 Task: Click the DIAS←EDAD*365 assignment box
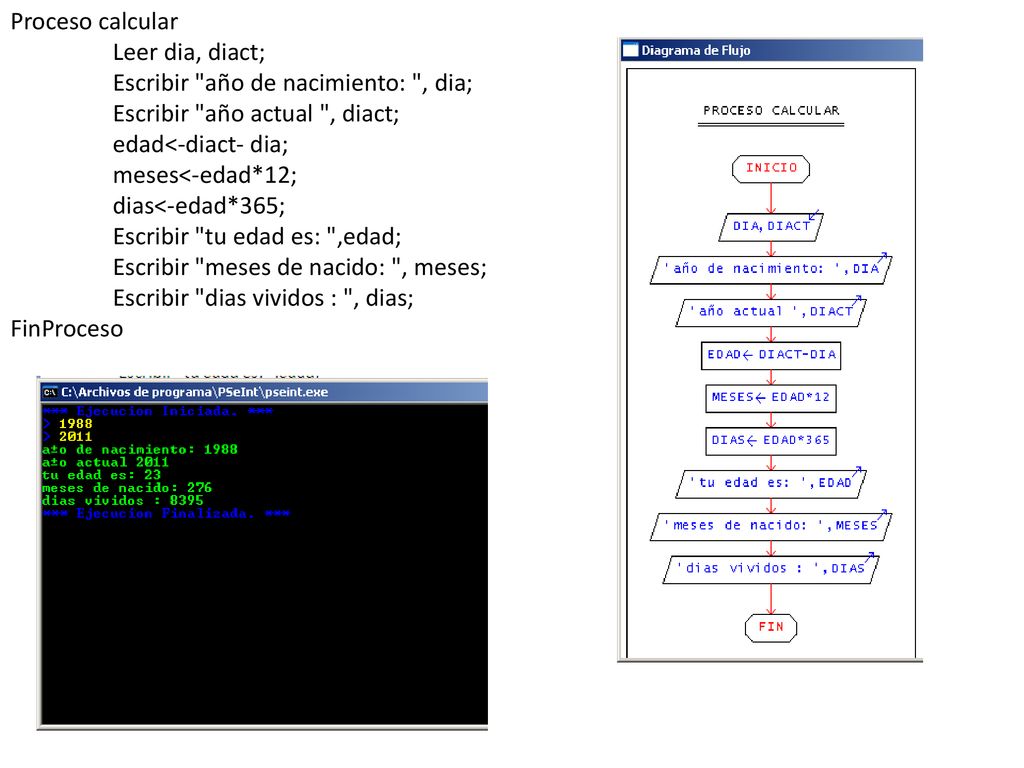(x=771, y=440)
